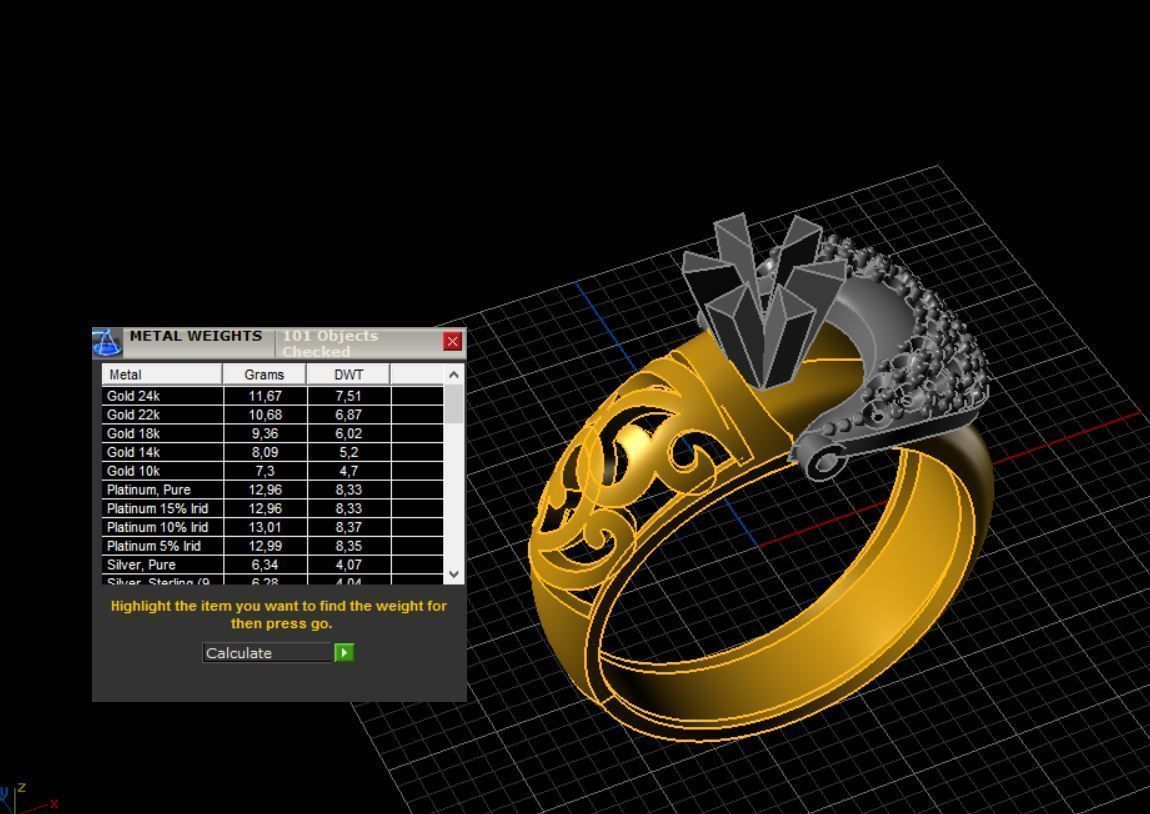The width and height of the screenshot is (1150, 814).
Task: Select the Gold 14k row
Action: [x=272, y=452]
